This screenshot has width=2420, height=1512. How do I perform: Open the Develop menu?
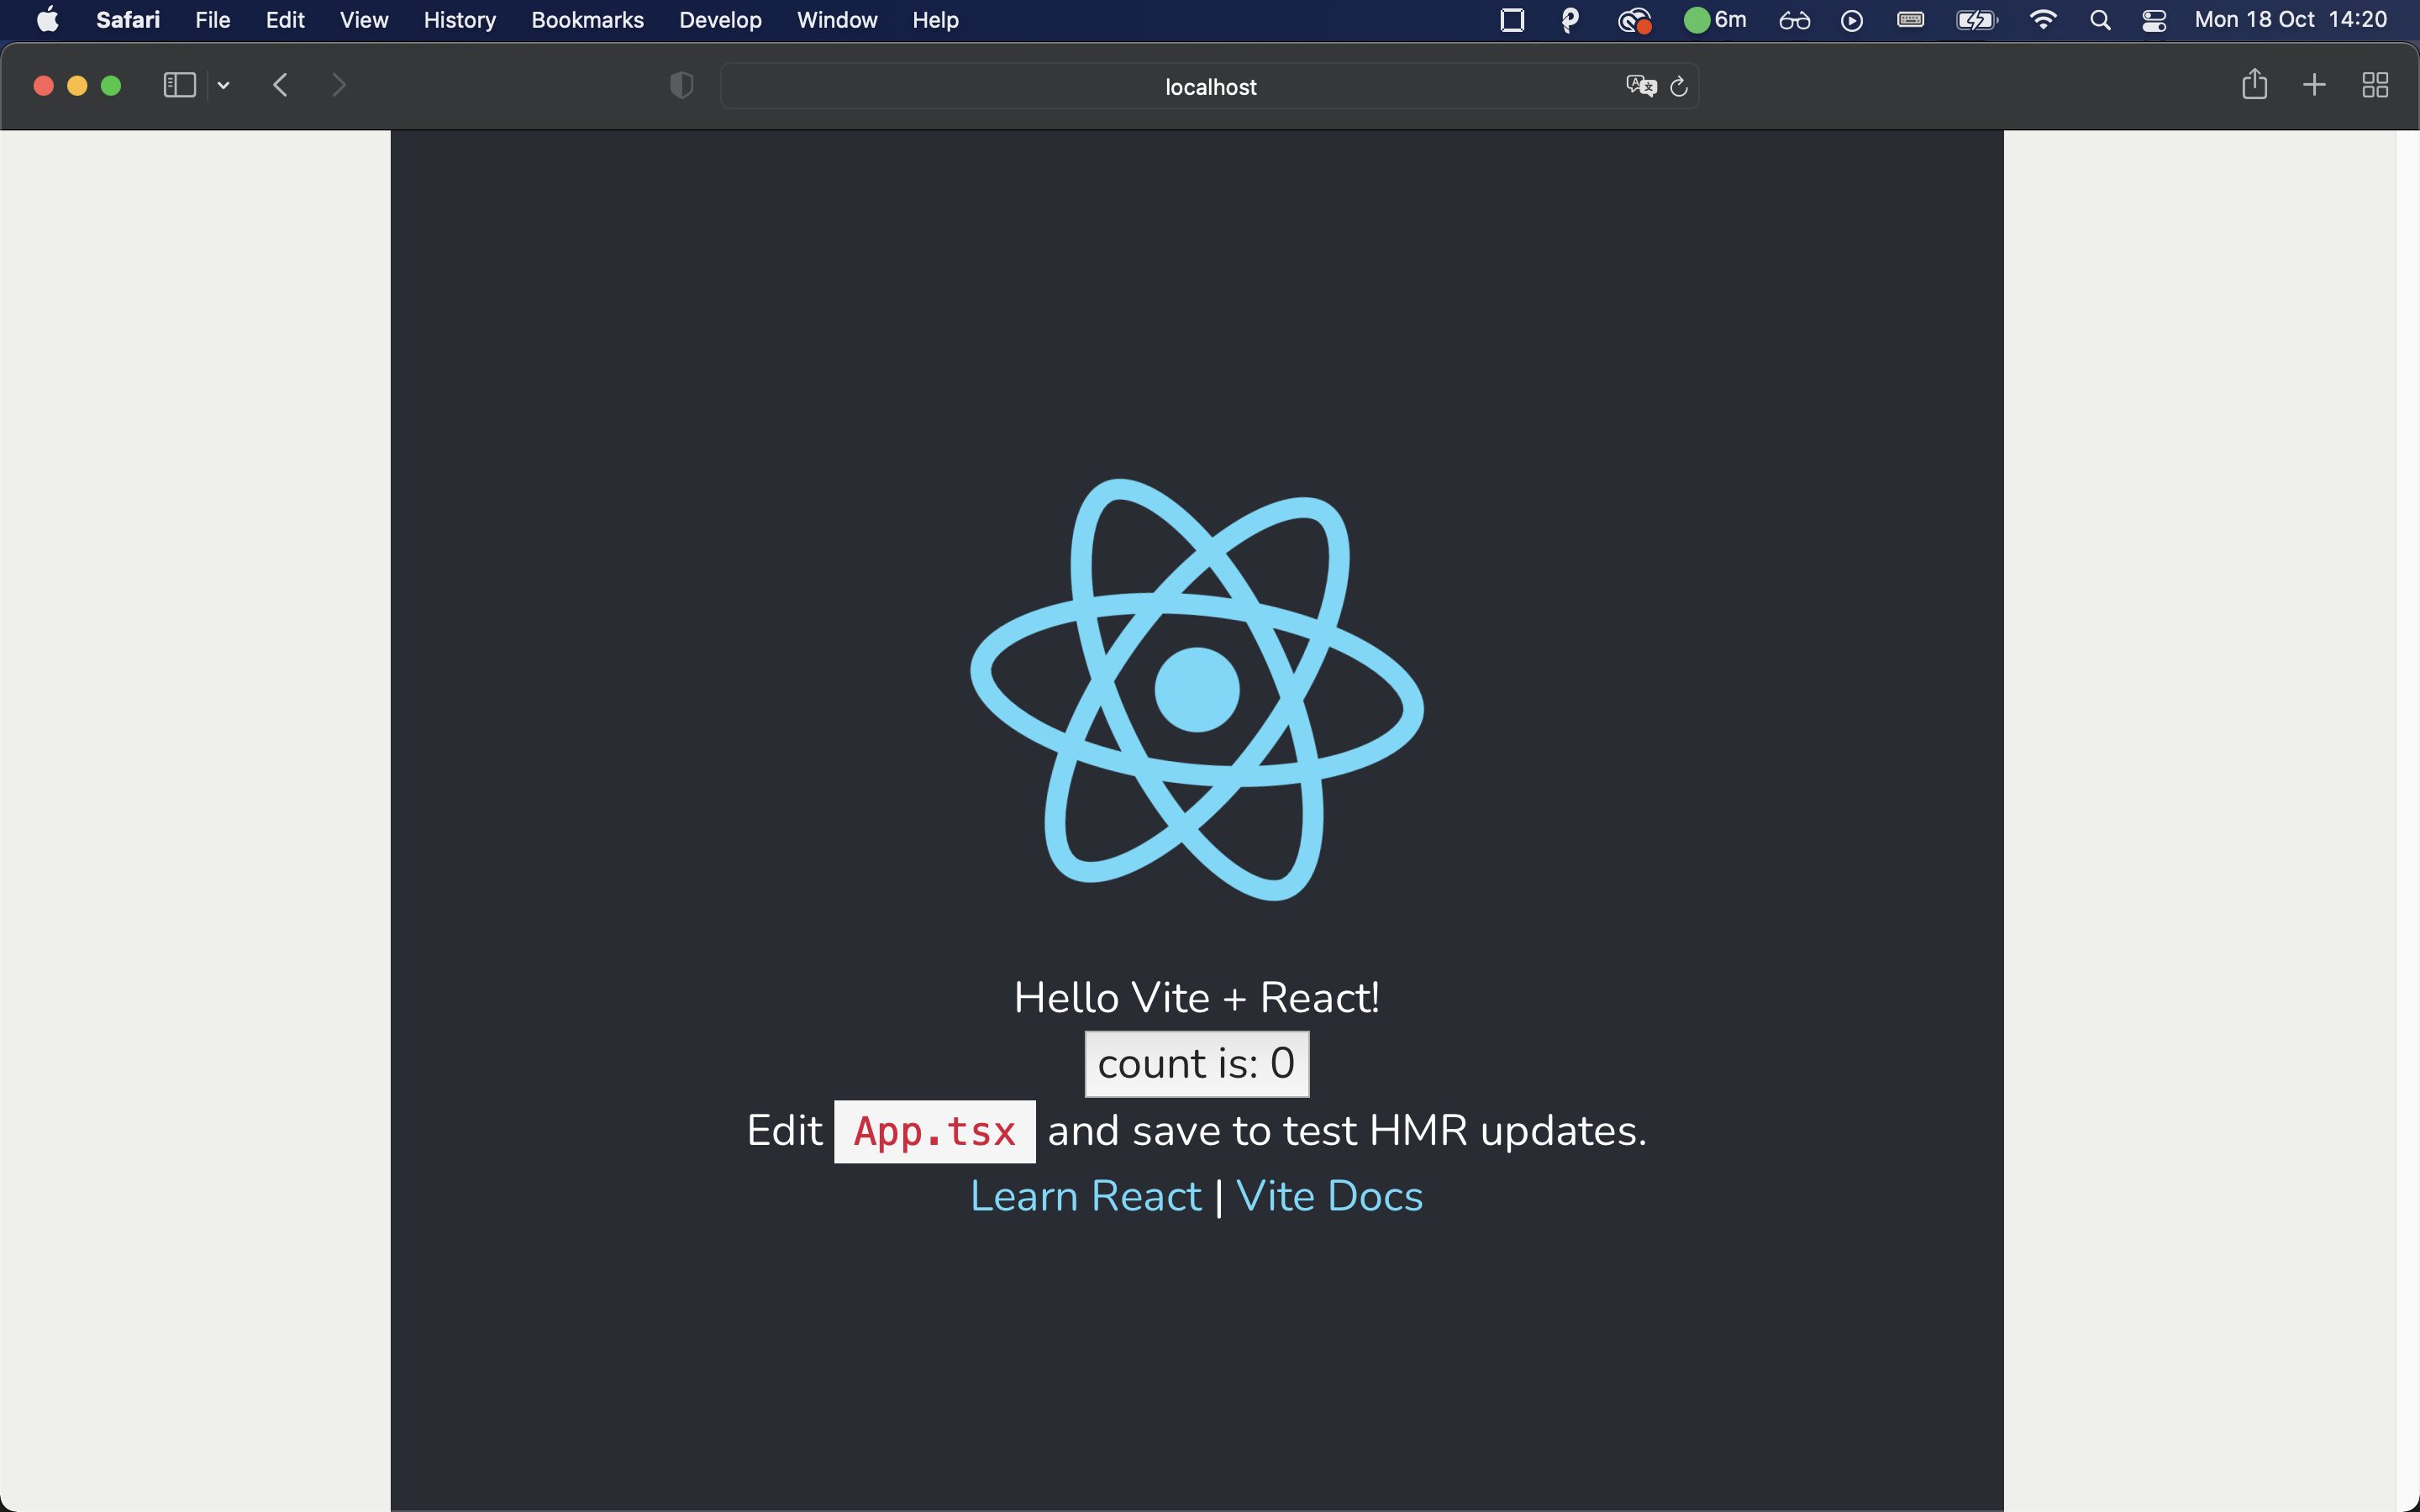pos(720,20)
